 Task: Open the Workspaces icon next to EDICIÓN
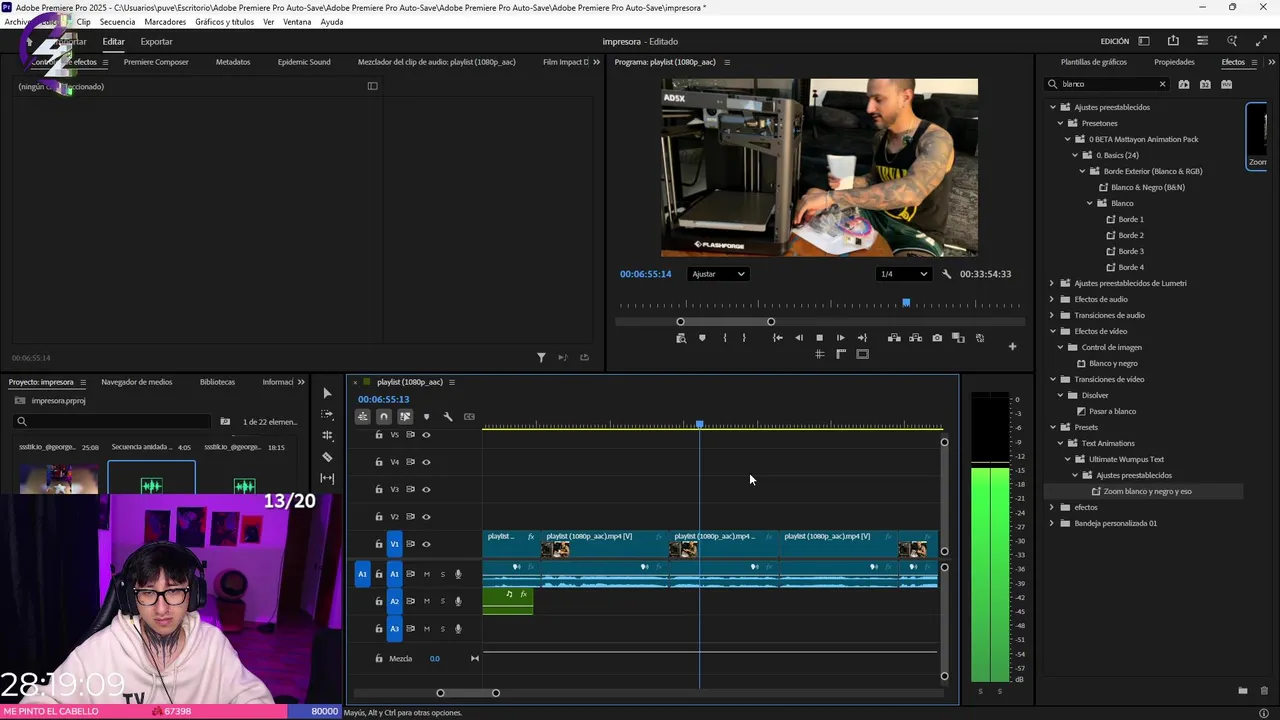pyautogui.click(x=1144, y=41)
